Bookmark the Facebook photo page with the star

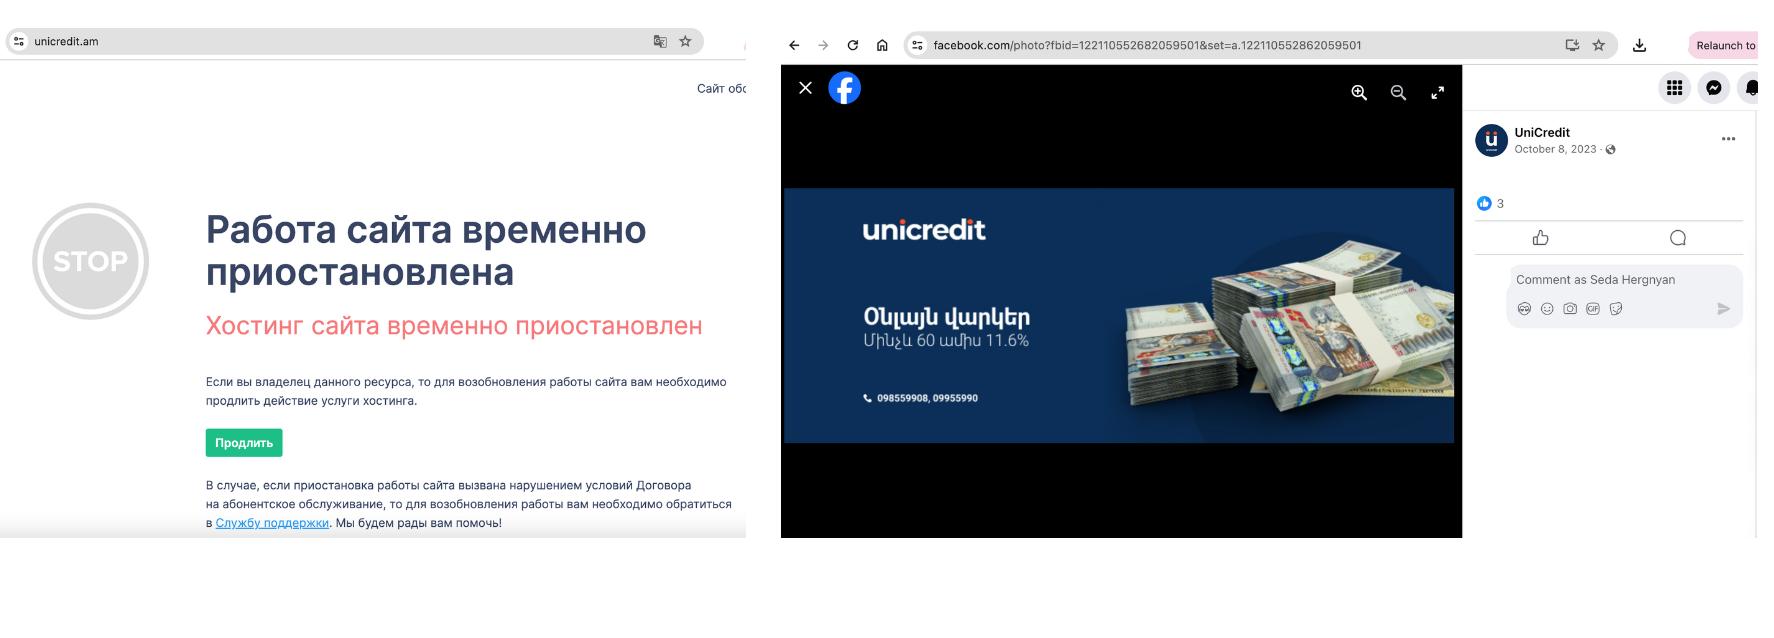coord(1599,45)
